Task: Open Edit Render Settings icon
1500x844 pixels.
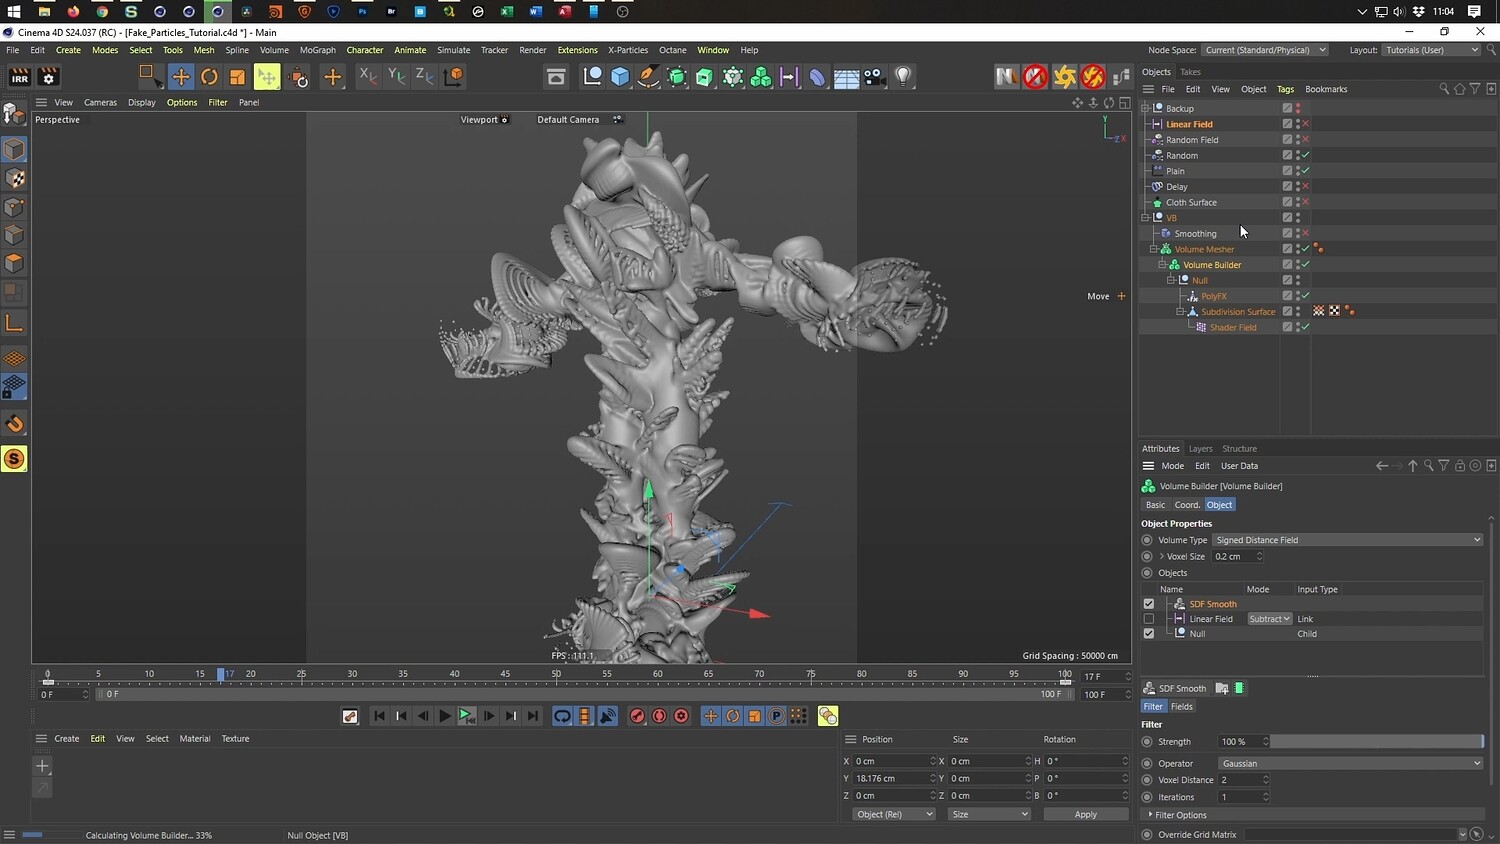Action: click(x=48, y=77)
